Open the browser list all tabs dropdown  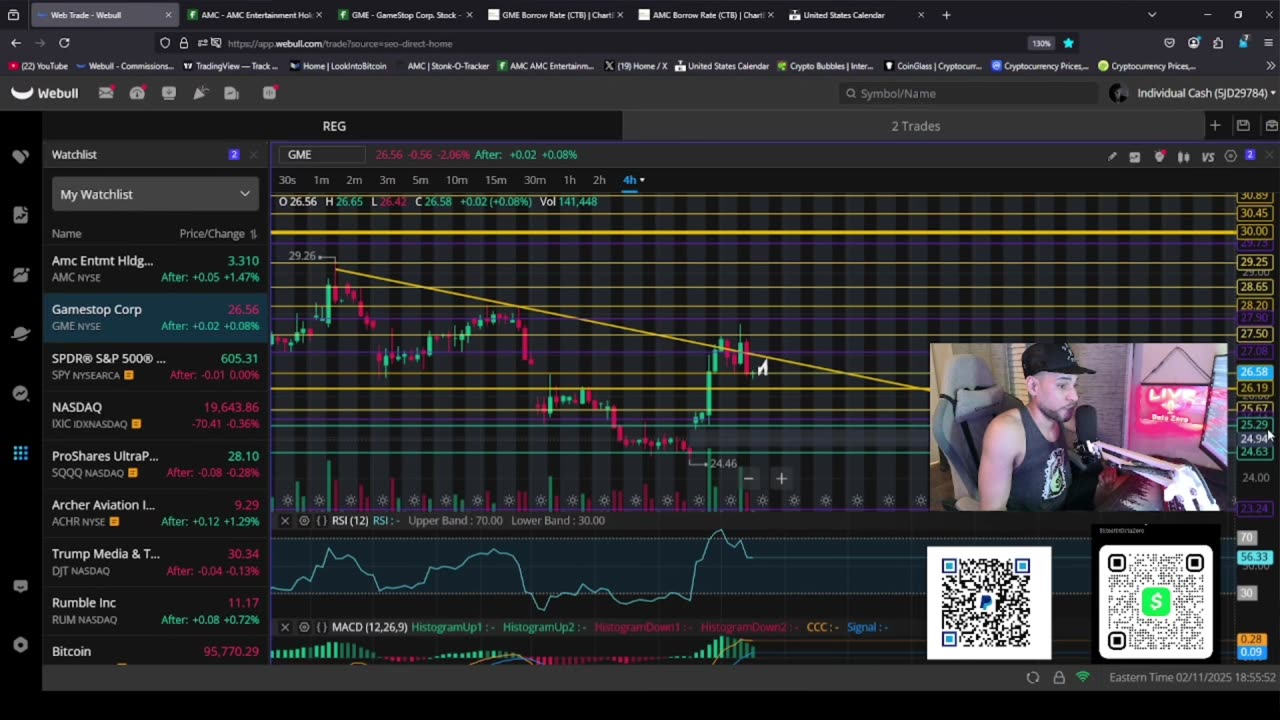point(1152,15)
